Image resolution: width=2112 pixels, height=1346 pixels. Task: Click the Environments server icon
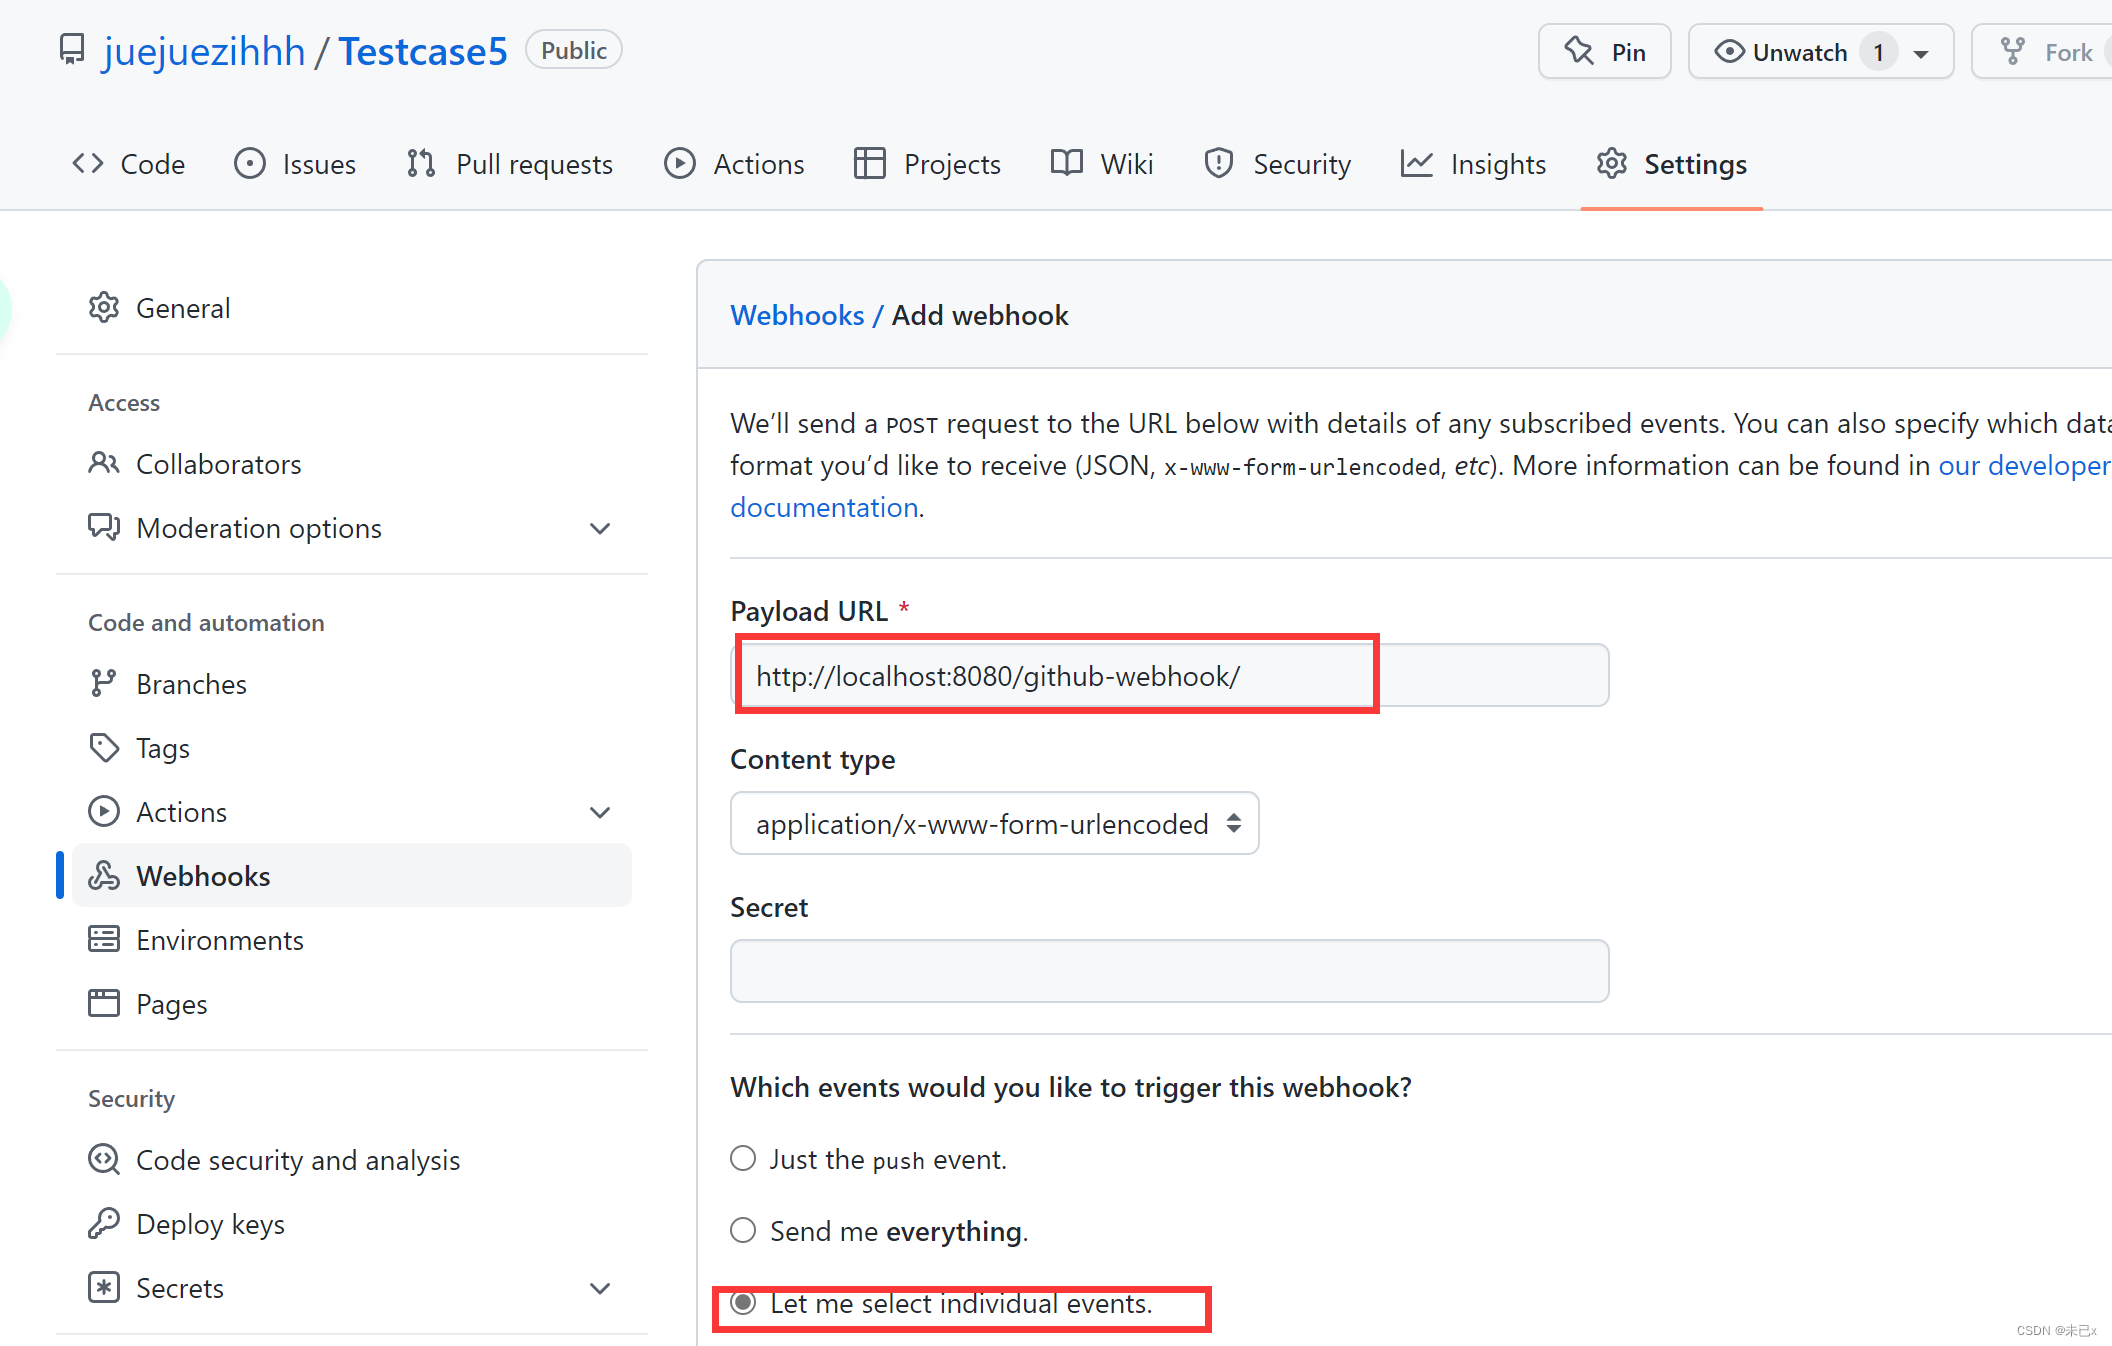pos(104,940)
